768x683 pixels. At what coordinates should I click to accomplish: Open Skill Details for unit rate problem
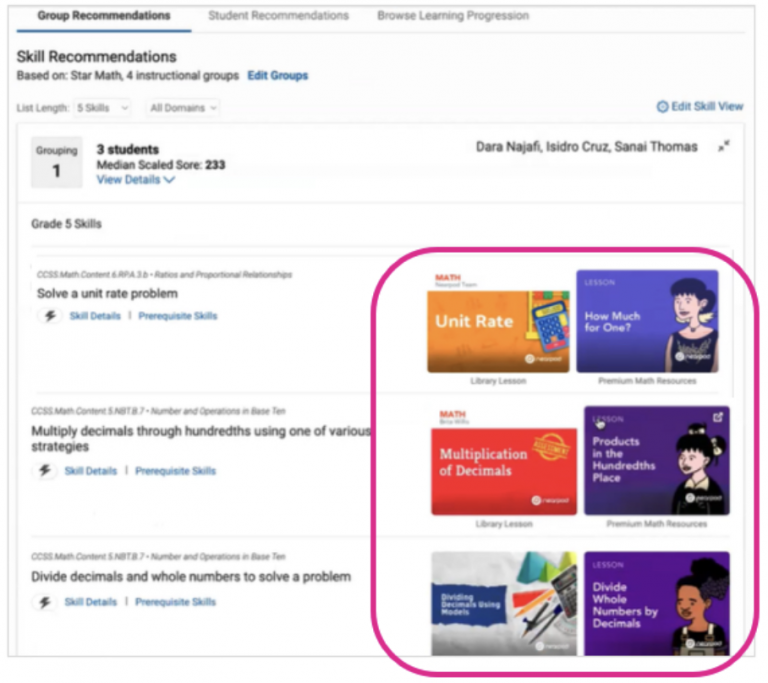(95, 316)
